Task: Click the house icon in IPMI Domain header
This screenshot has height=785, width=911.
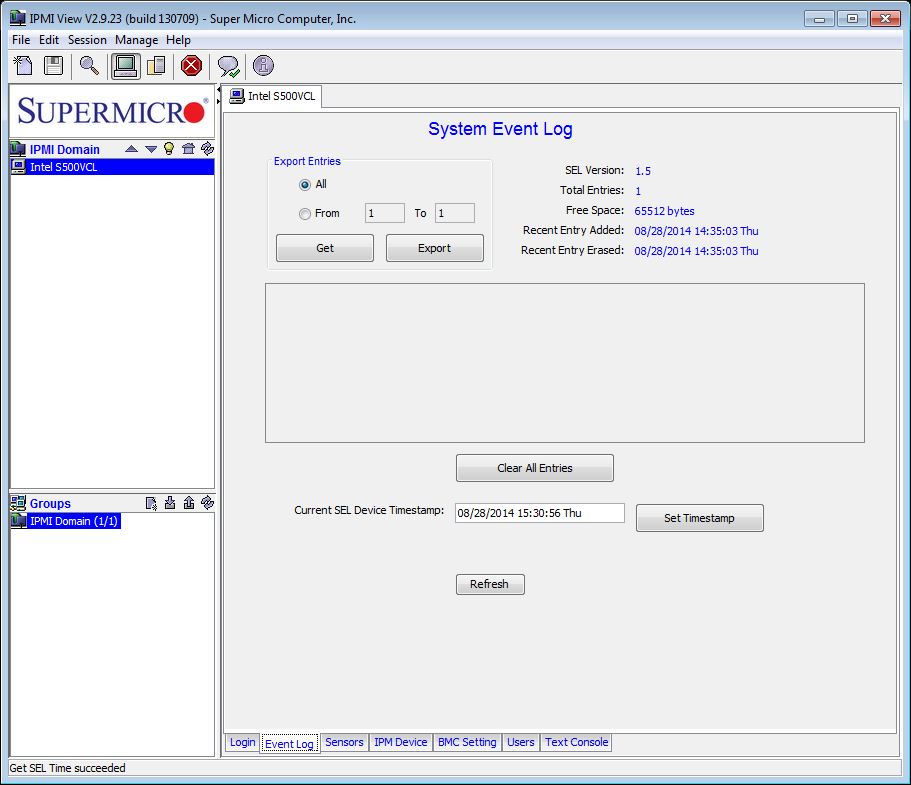Action: 188,149
